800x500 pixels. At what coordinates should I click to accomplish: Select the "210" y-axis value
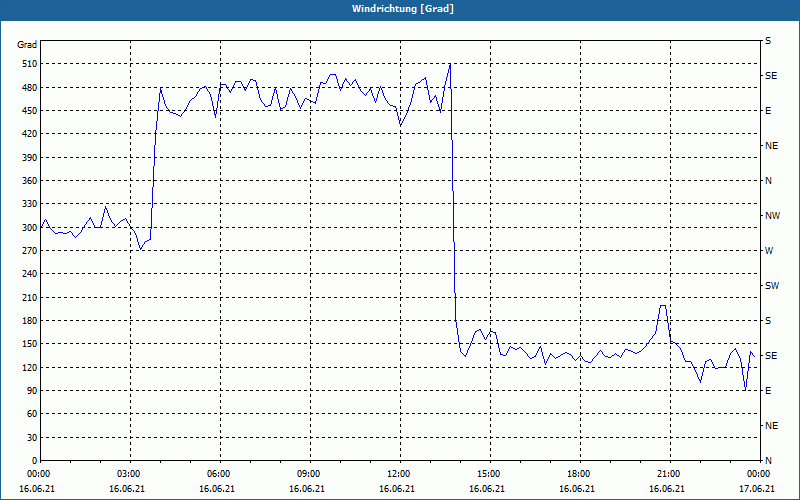(x=30, y=297)
